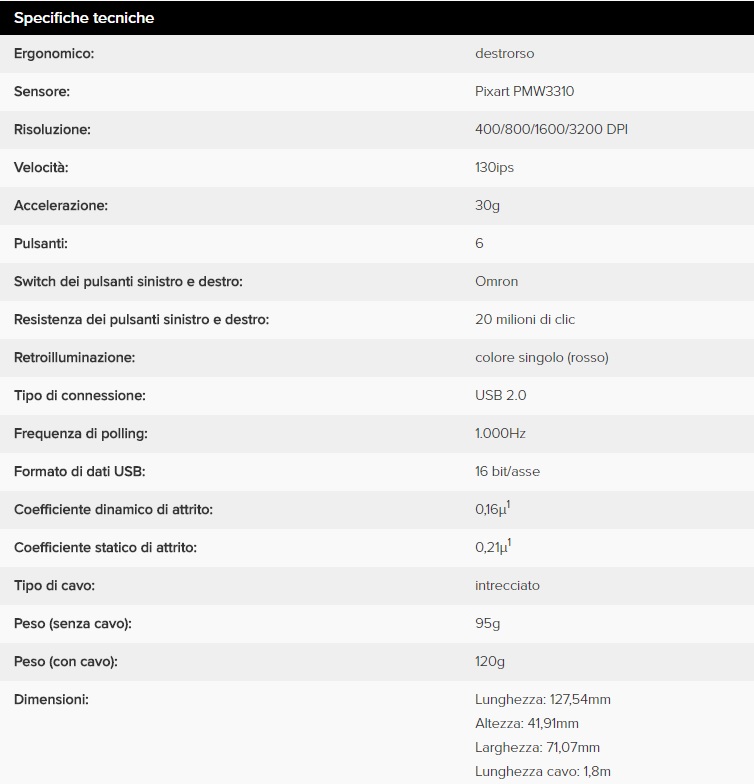Click the Ergonomico label

[x=54, y=53]
